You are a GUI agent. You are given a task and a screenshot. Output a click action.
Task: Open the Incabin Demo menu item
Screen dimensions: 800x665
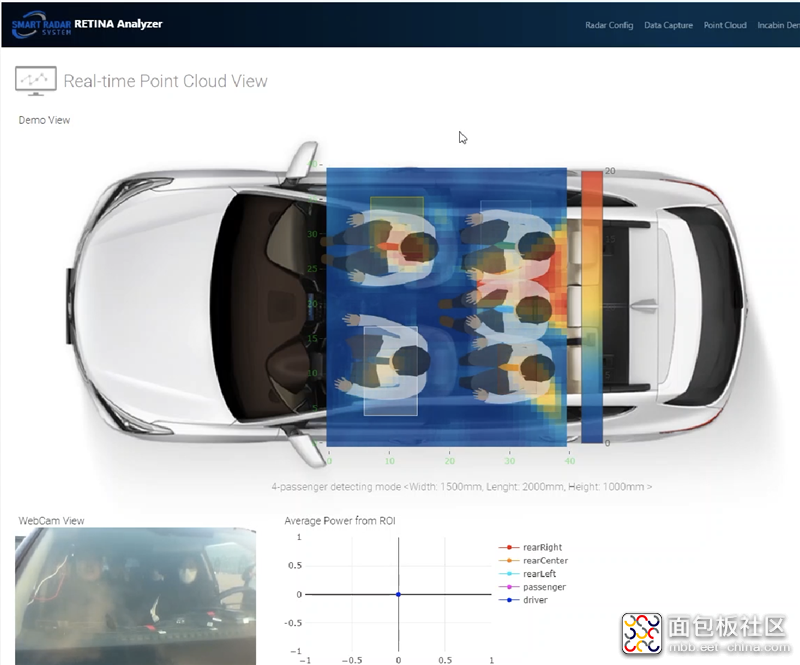[x=779, y=25]
